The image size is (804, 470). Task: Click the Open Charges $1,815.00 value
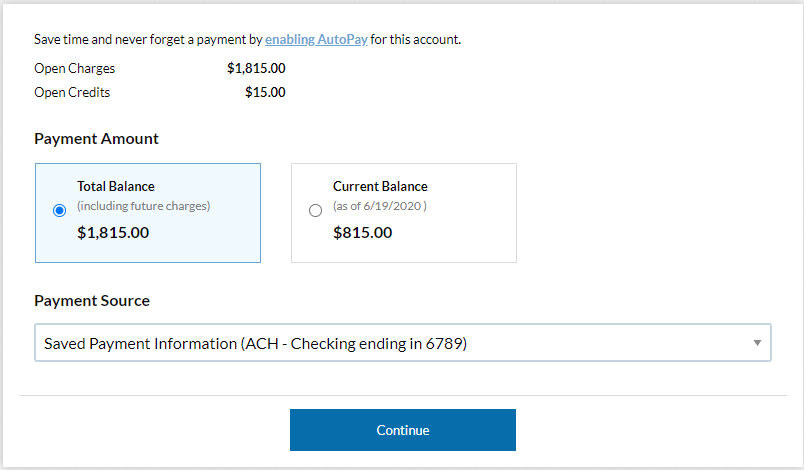[x=256, y=69]
